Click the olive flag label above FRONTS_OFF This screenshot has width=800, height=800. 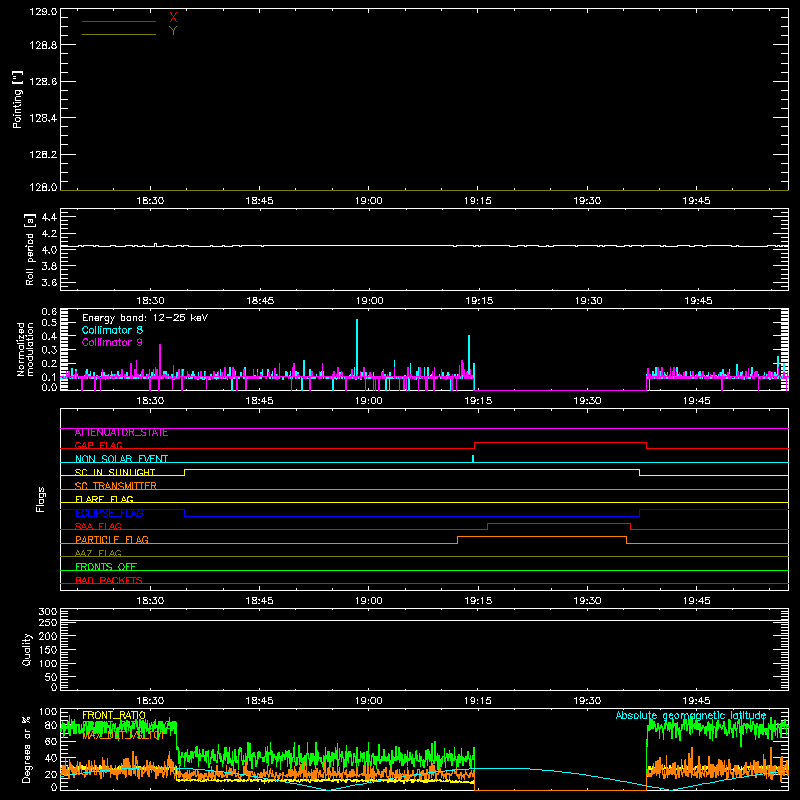(98, 553)
